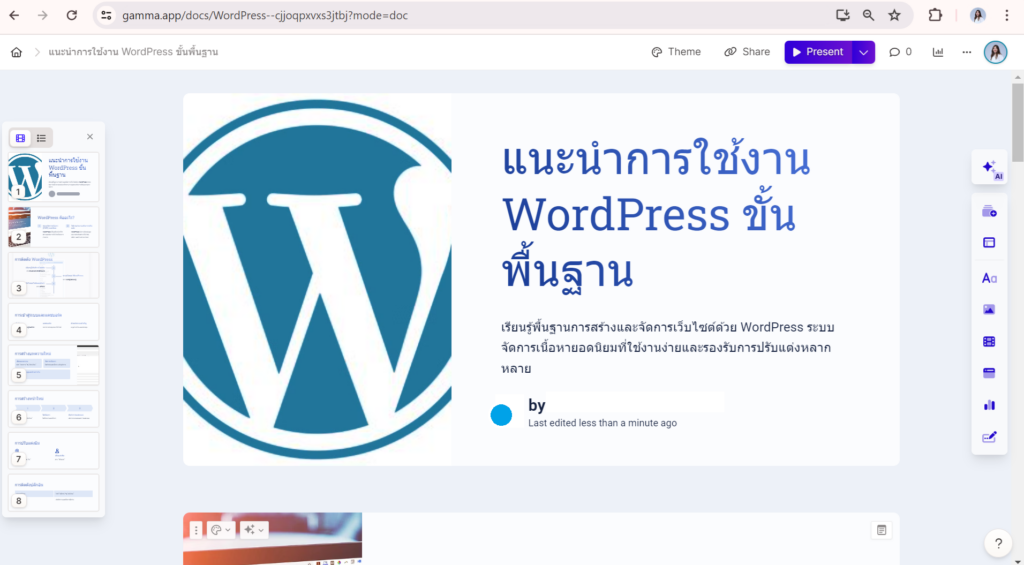Open the card templates insert icon
The width and height of the screenshot is (1024, 565).
[x=989, y=211]
